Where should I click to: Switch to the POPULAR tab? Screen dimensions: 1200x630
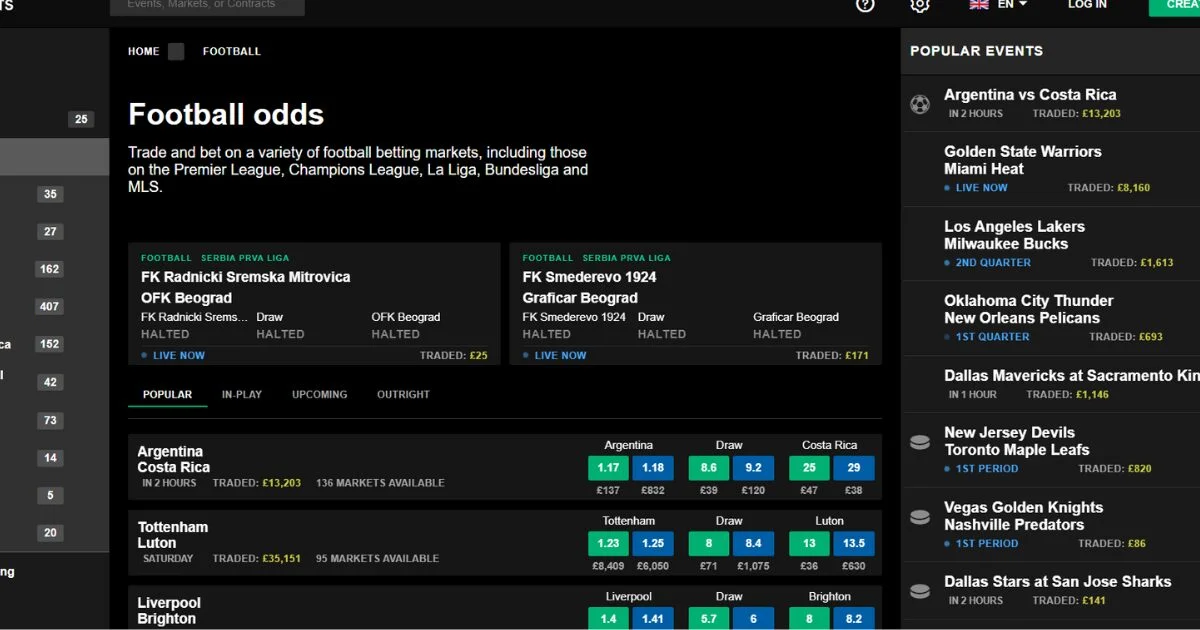(167, 394)
